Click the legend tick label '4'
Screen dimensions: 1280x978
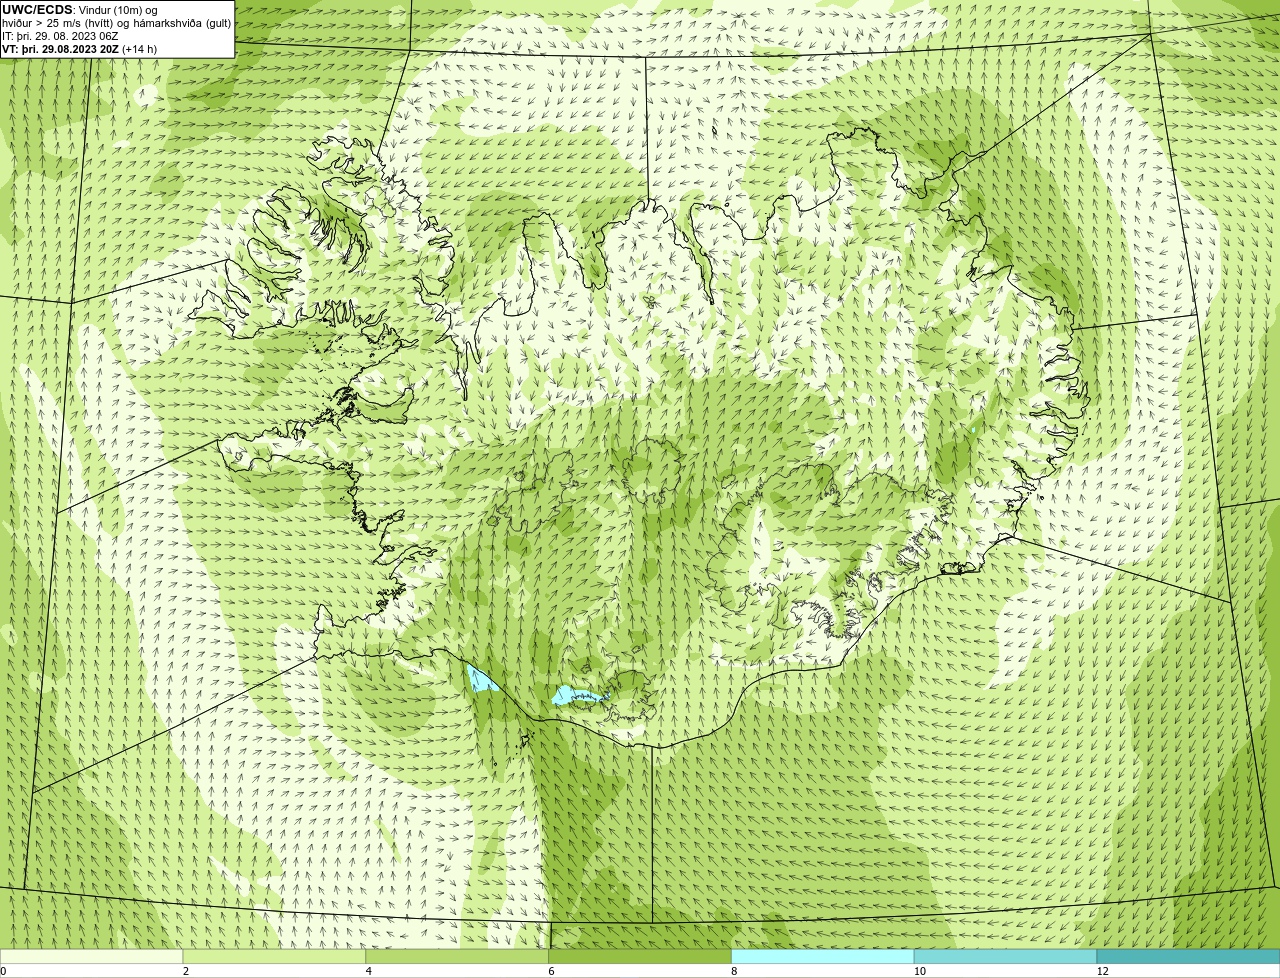click(369, 971)
